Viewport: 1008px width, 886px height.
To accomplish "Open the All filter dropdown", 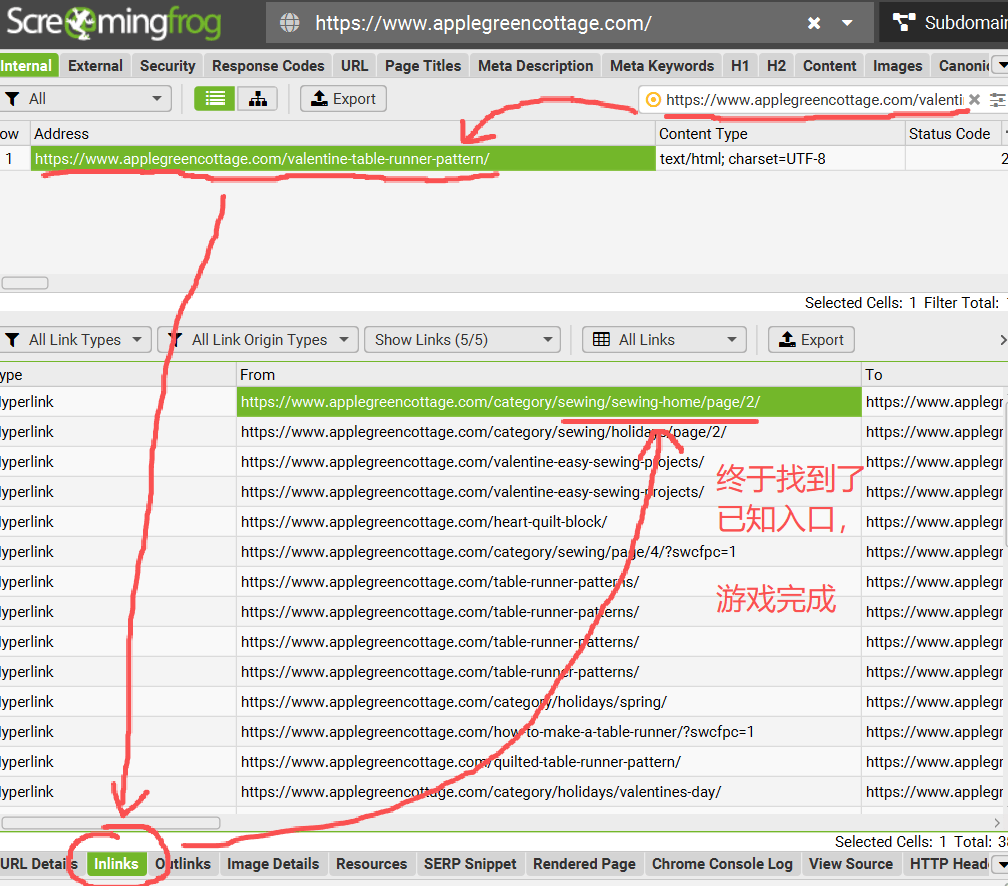I will pyautogui.click(x=86, y=98).
